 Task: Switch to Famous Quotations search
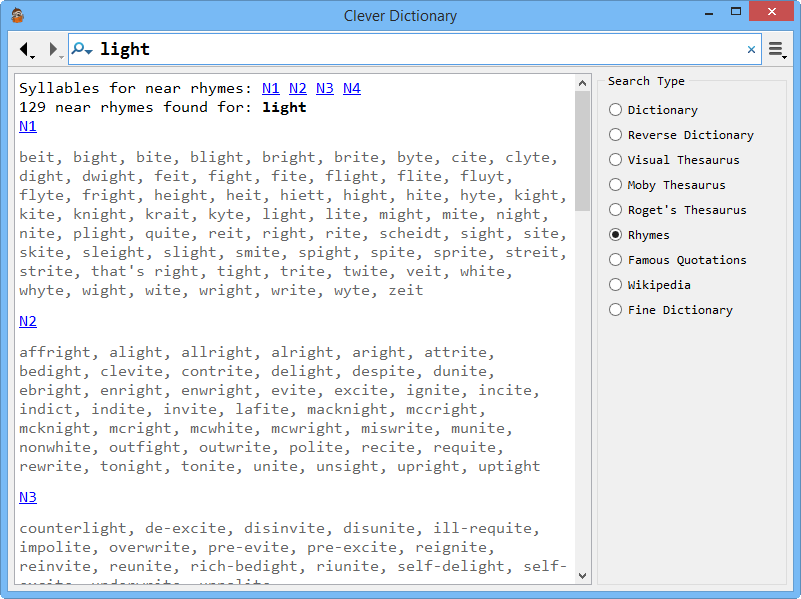coord(678,260)
